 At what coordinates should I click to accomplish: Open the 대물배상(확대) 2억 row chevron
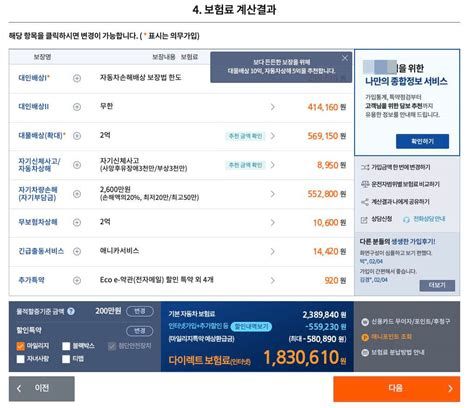273,136
